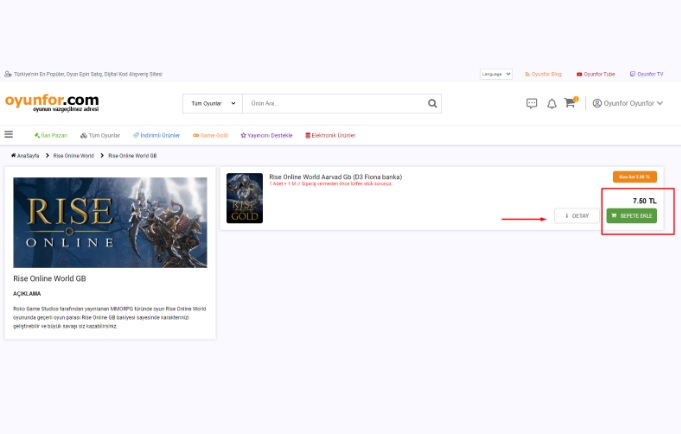
Task: Open Game Gold menu item
Action: click(211, 135)
